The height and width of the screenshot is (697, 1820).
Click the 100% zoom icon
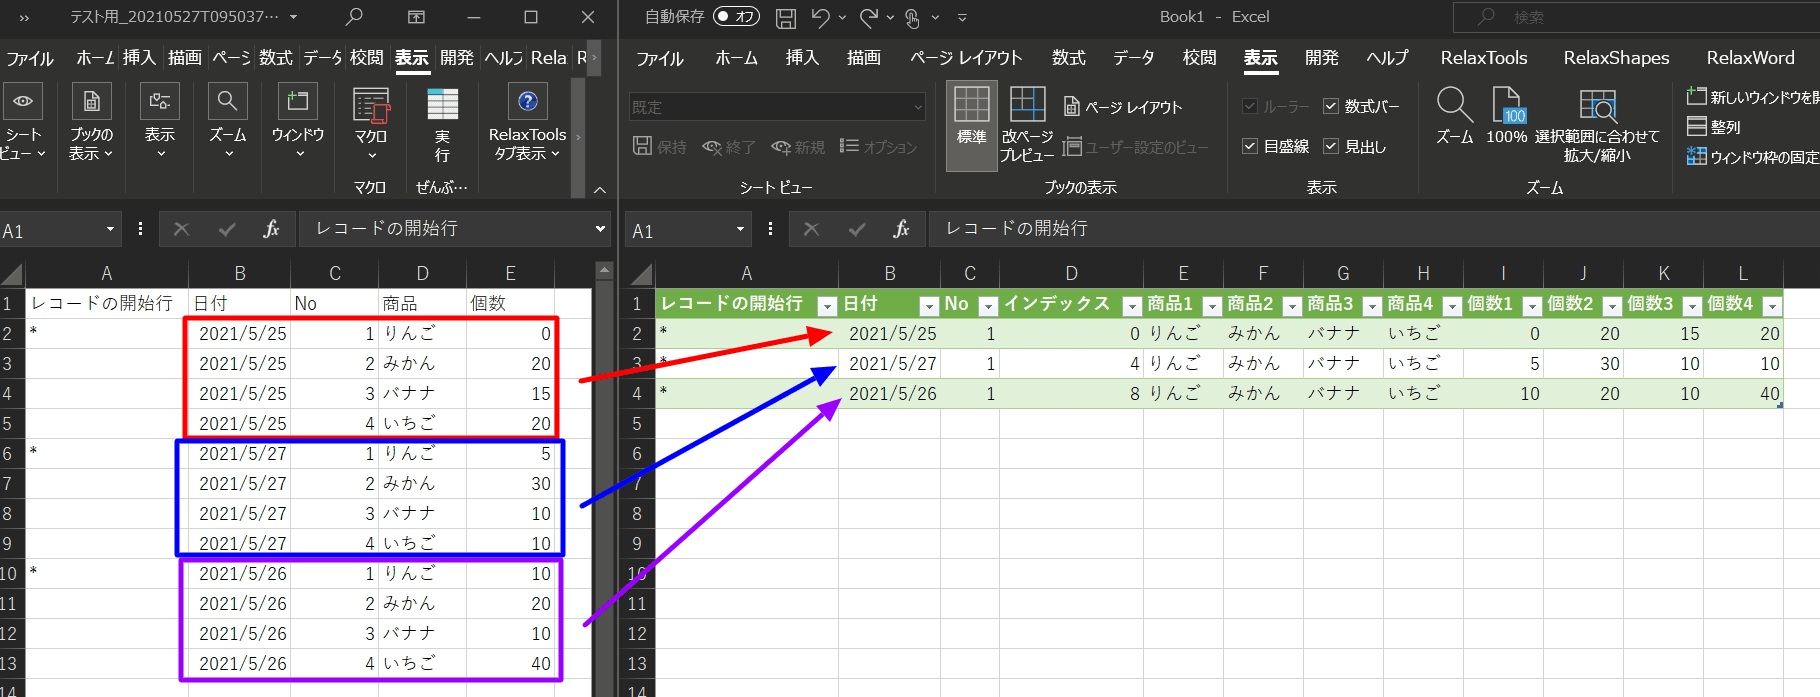1507,105
